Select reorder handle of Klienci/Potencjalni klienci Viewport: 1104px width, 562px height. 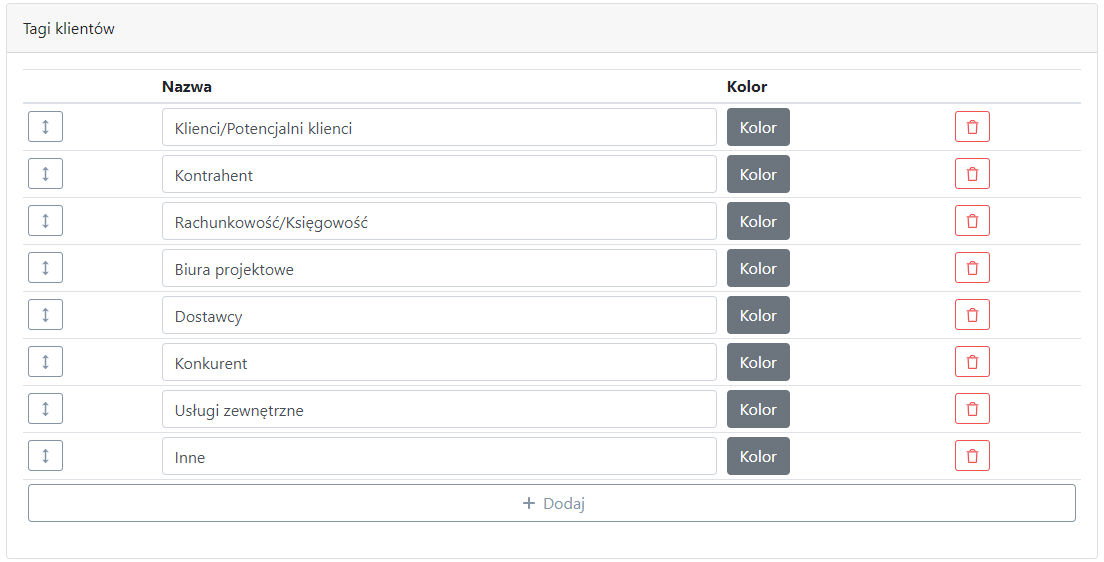(46, 127)
